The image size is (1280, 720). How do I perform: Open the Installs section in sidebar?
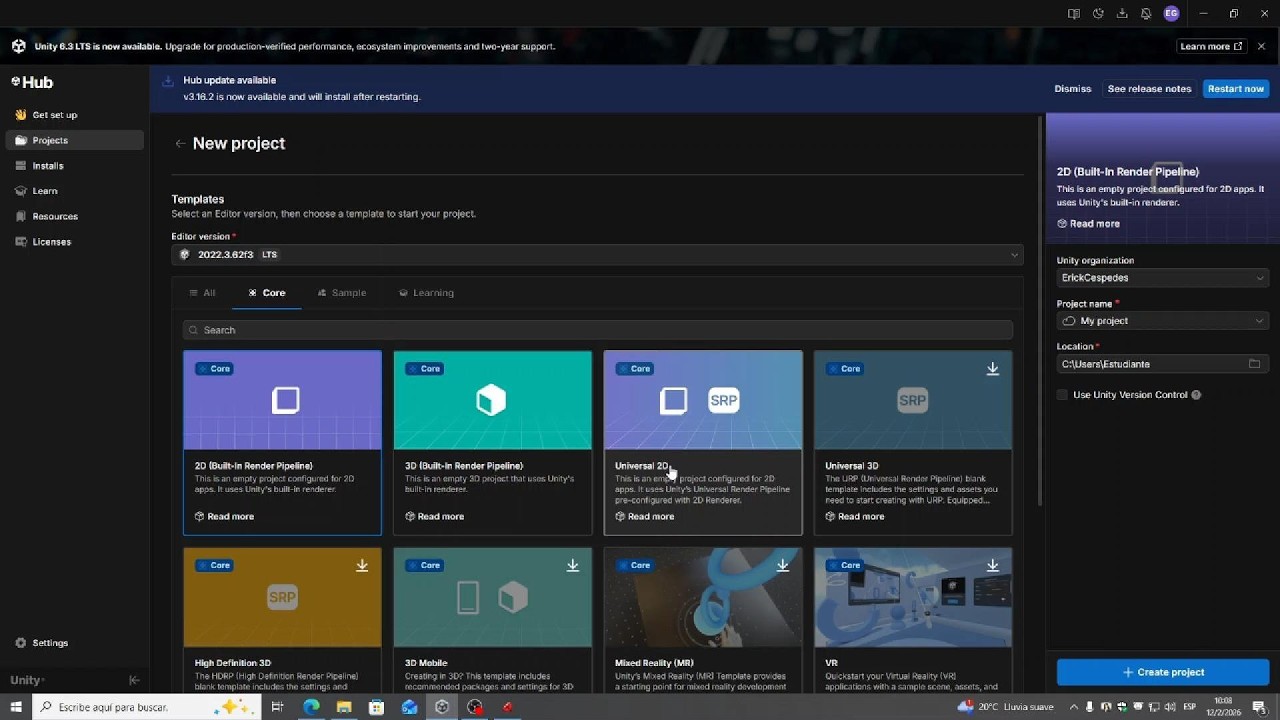75,166
